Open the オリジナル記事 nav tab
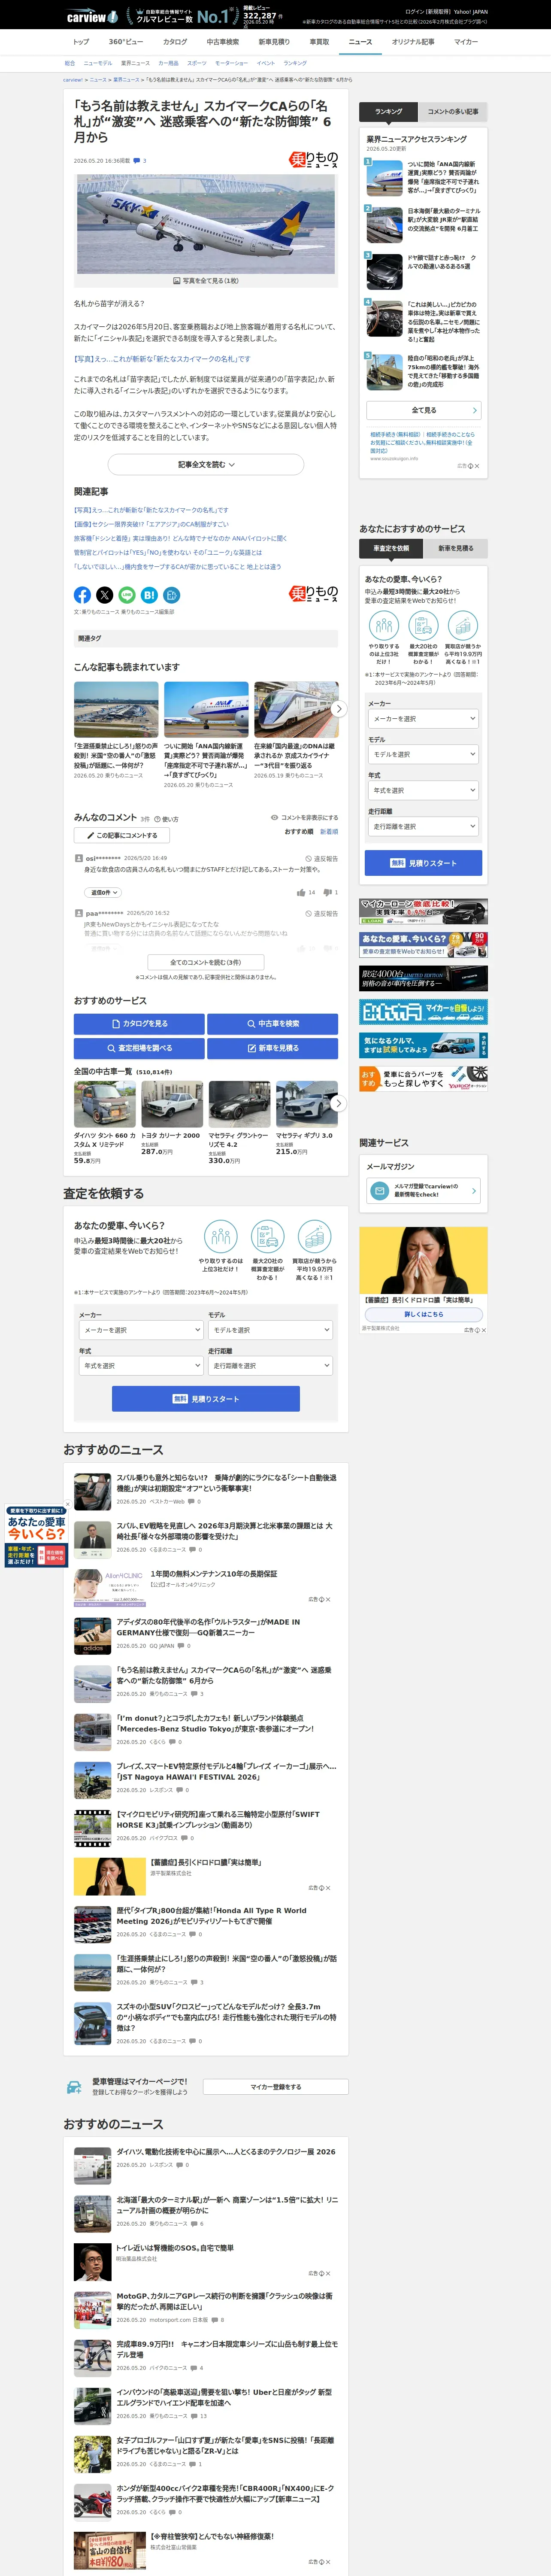 pos(413,42)
